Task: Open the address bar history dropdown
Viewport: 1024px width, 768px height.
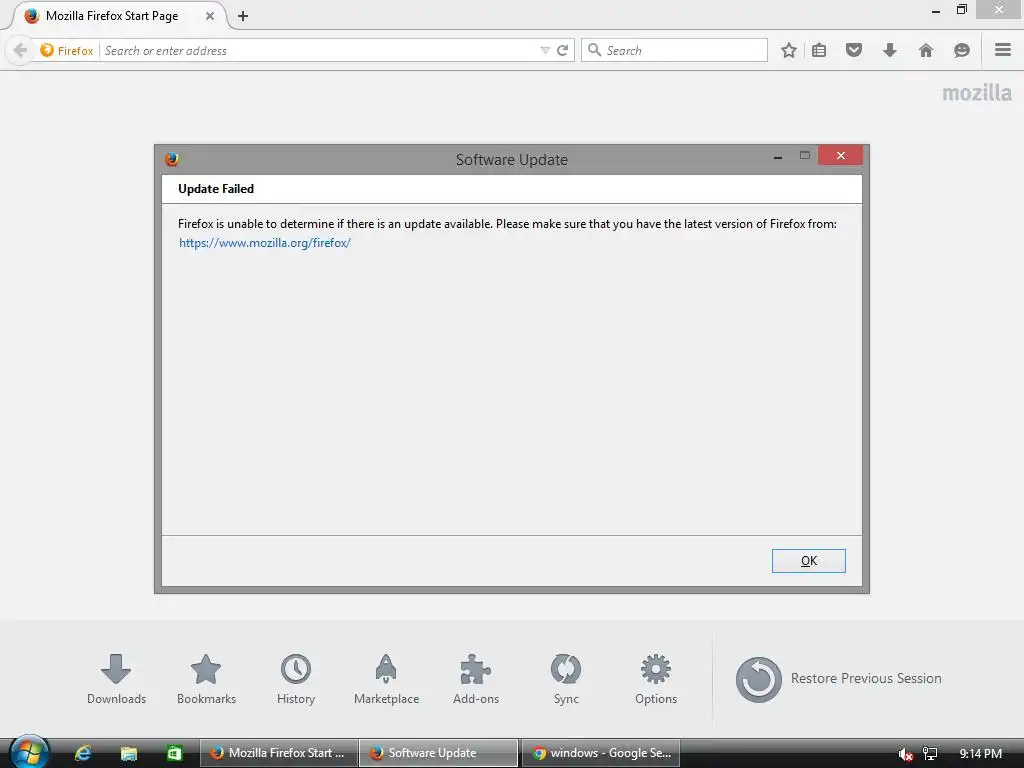Action: (x=545, y=50)
